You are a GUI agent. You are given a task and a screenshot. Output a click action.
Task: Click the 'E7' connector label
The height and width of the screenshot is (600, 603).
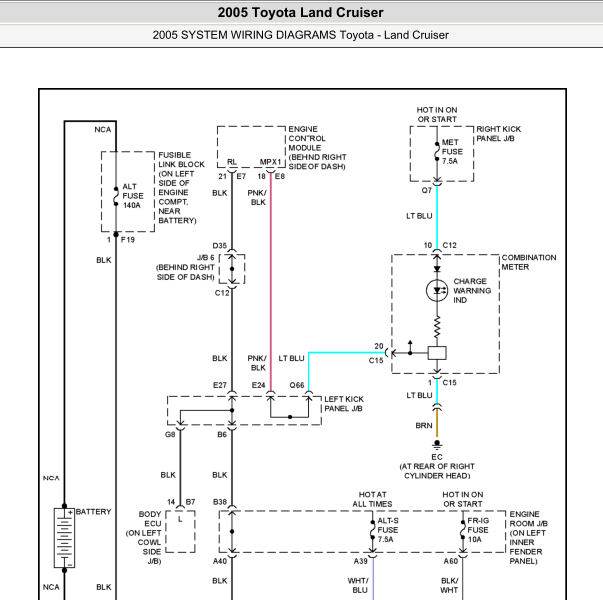[241, 177]
